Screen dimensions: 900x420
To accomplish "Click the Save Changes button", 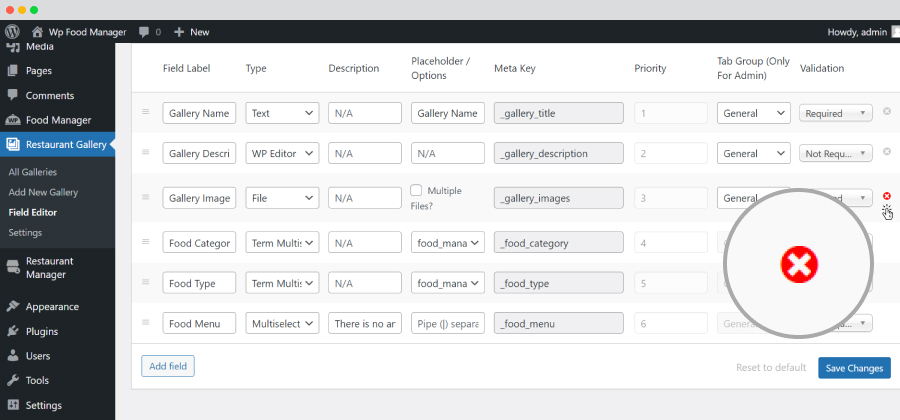I will [x=854, y=368].
